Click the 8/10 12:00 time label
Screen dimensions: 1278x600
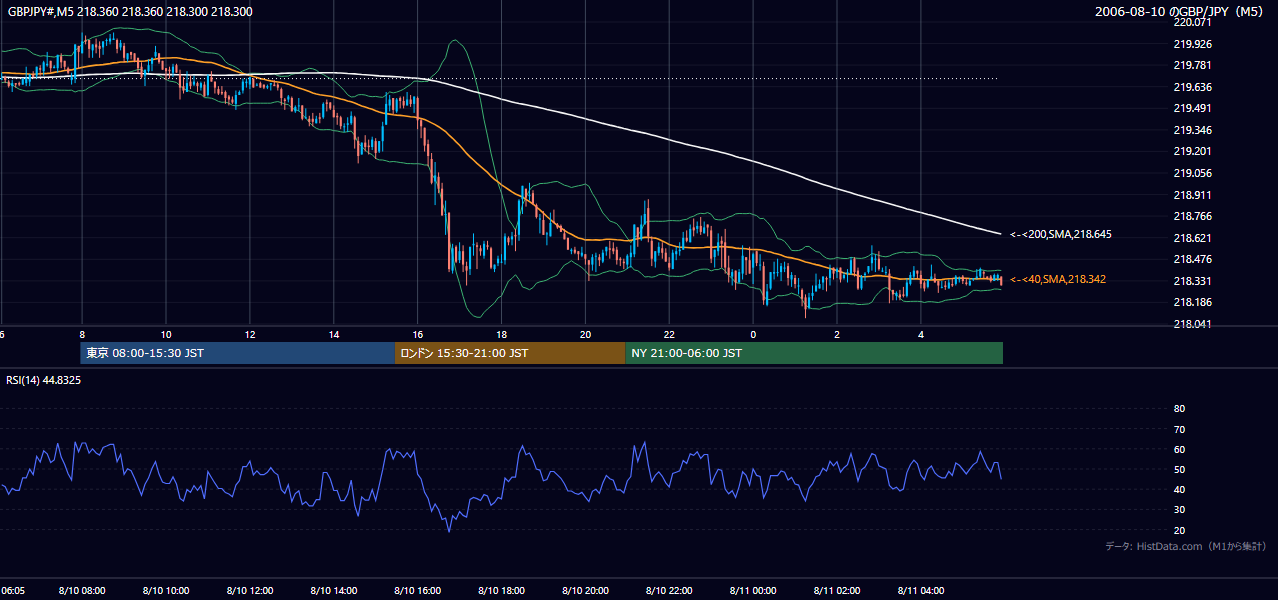tap(251, 590)
